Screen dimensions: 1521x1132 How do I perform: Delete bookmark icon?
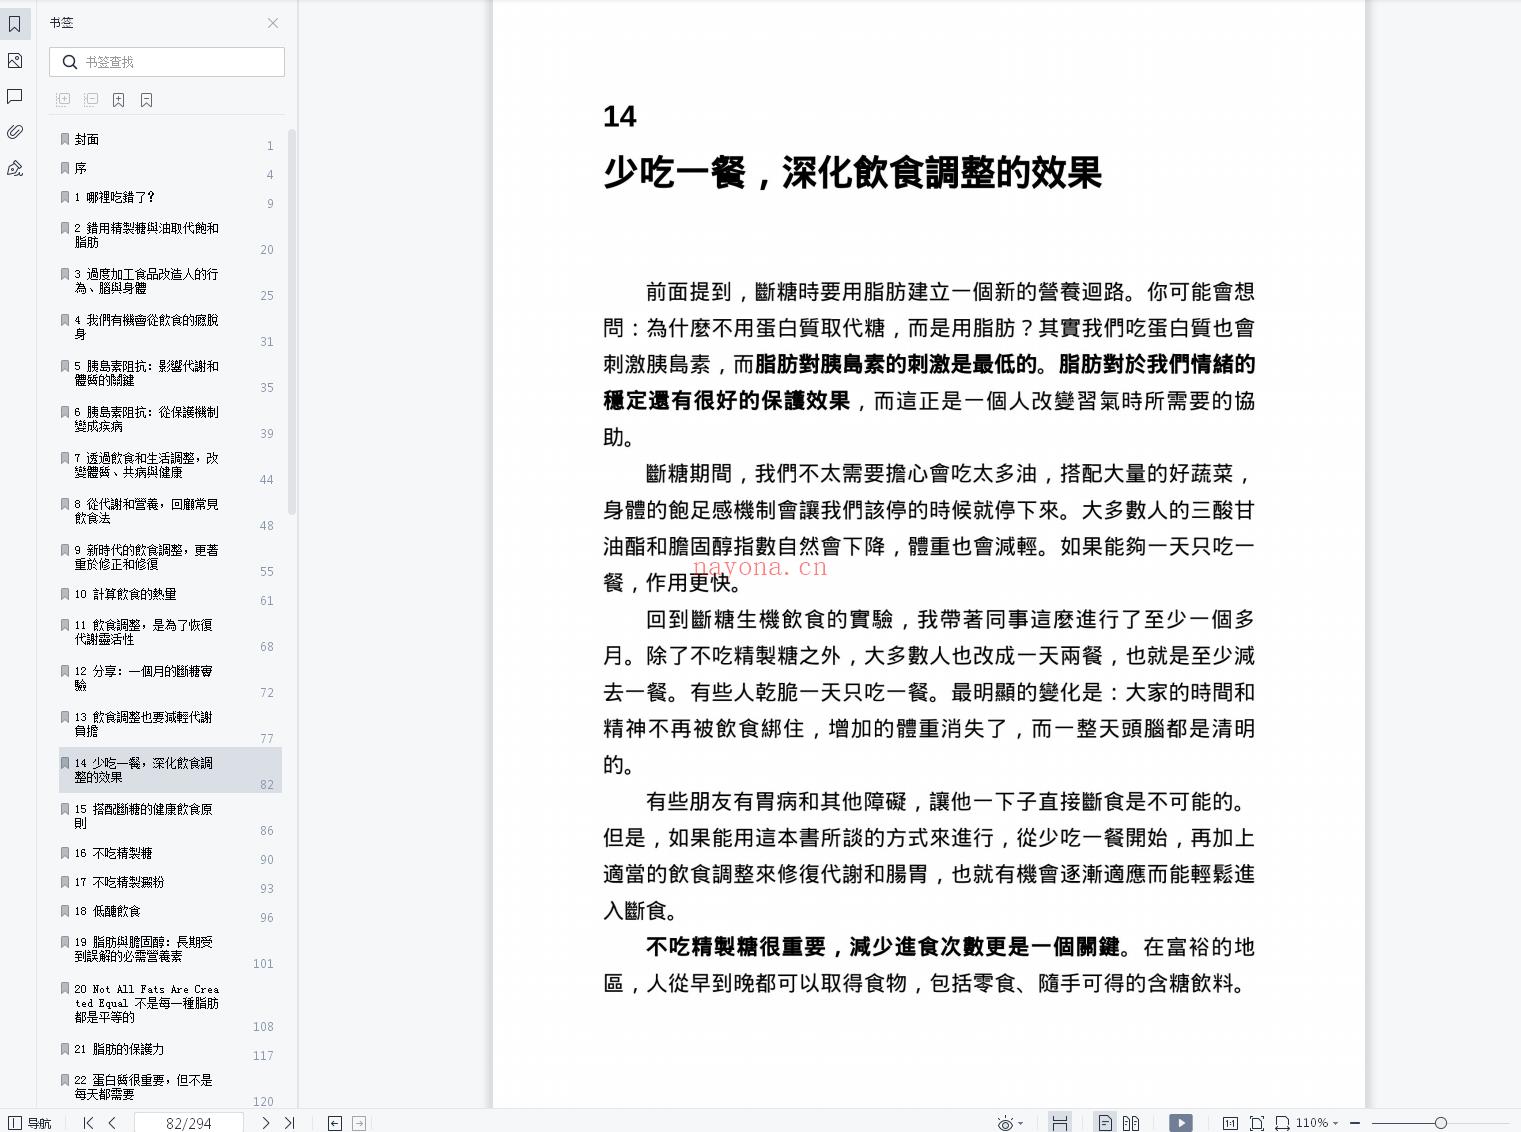[147, 100]
